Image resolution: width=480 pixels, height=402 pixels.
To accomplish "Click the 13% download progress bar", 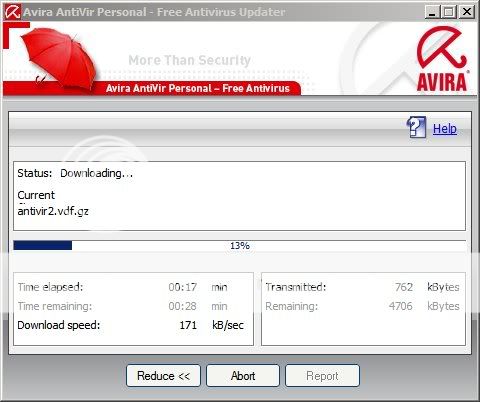I will [239, 245].
